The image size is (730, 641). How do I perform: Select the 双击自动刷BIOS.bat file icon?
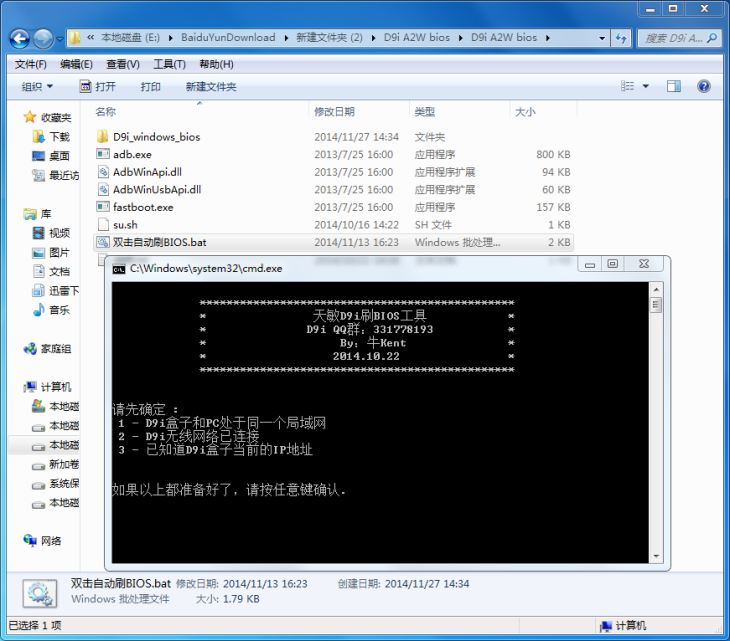[102, 242]
